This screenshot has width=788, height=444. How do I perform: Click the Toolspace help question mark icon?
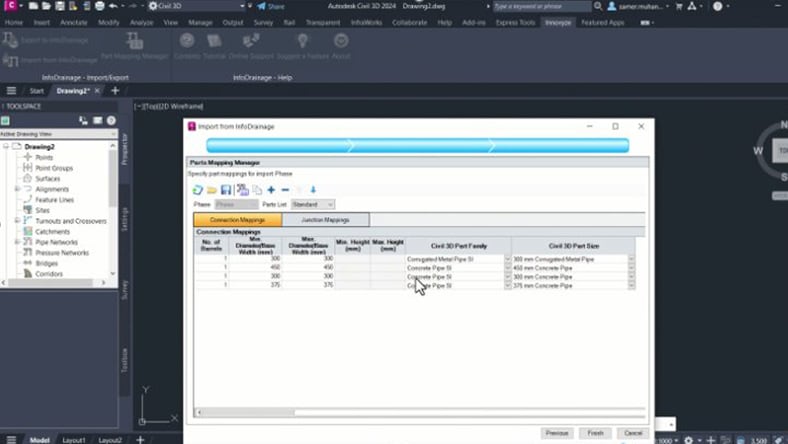point(111,120)
